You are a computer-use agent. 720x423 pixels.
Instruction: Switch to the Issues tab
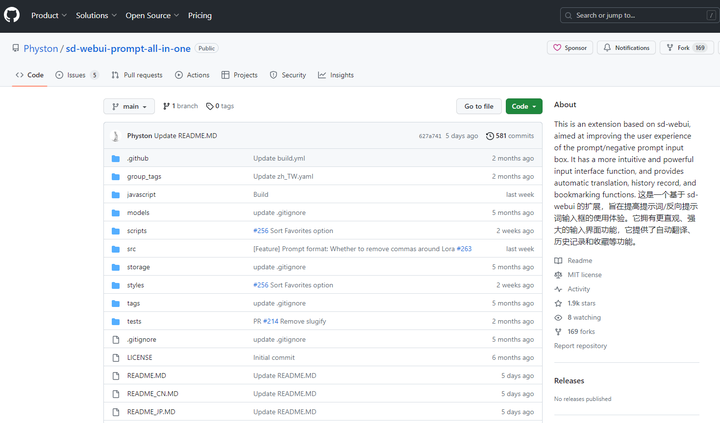pos(77,75)
